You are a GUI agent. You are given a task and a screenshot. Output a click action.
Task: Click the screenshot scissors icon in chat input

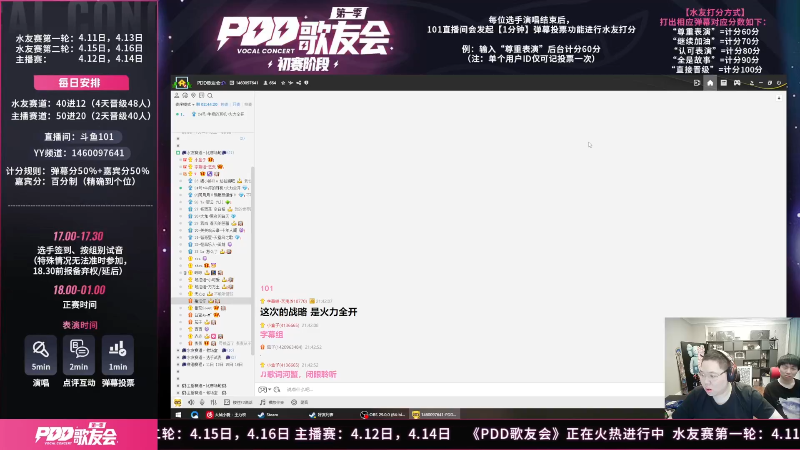coord(277,389)
